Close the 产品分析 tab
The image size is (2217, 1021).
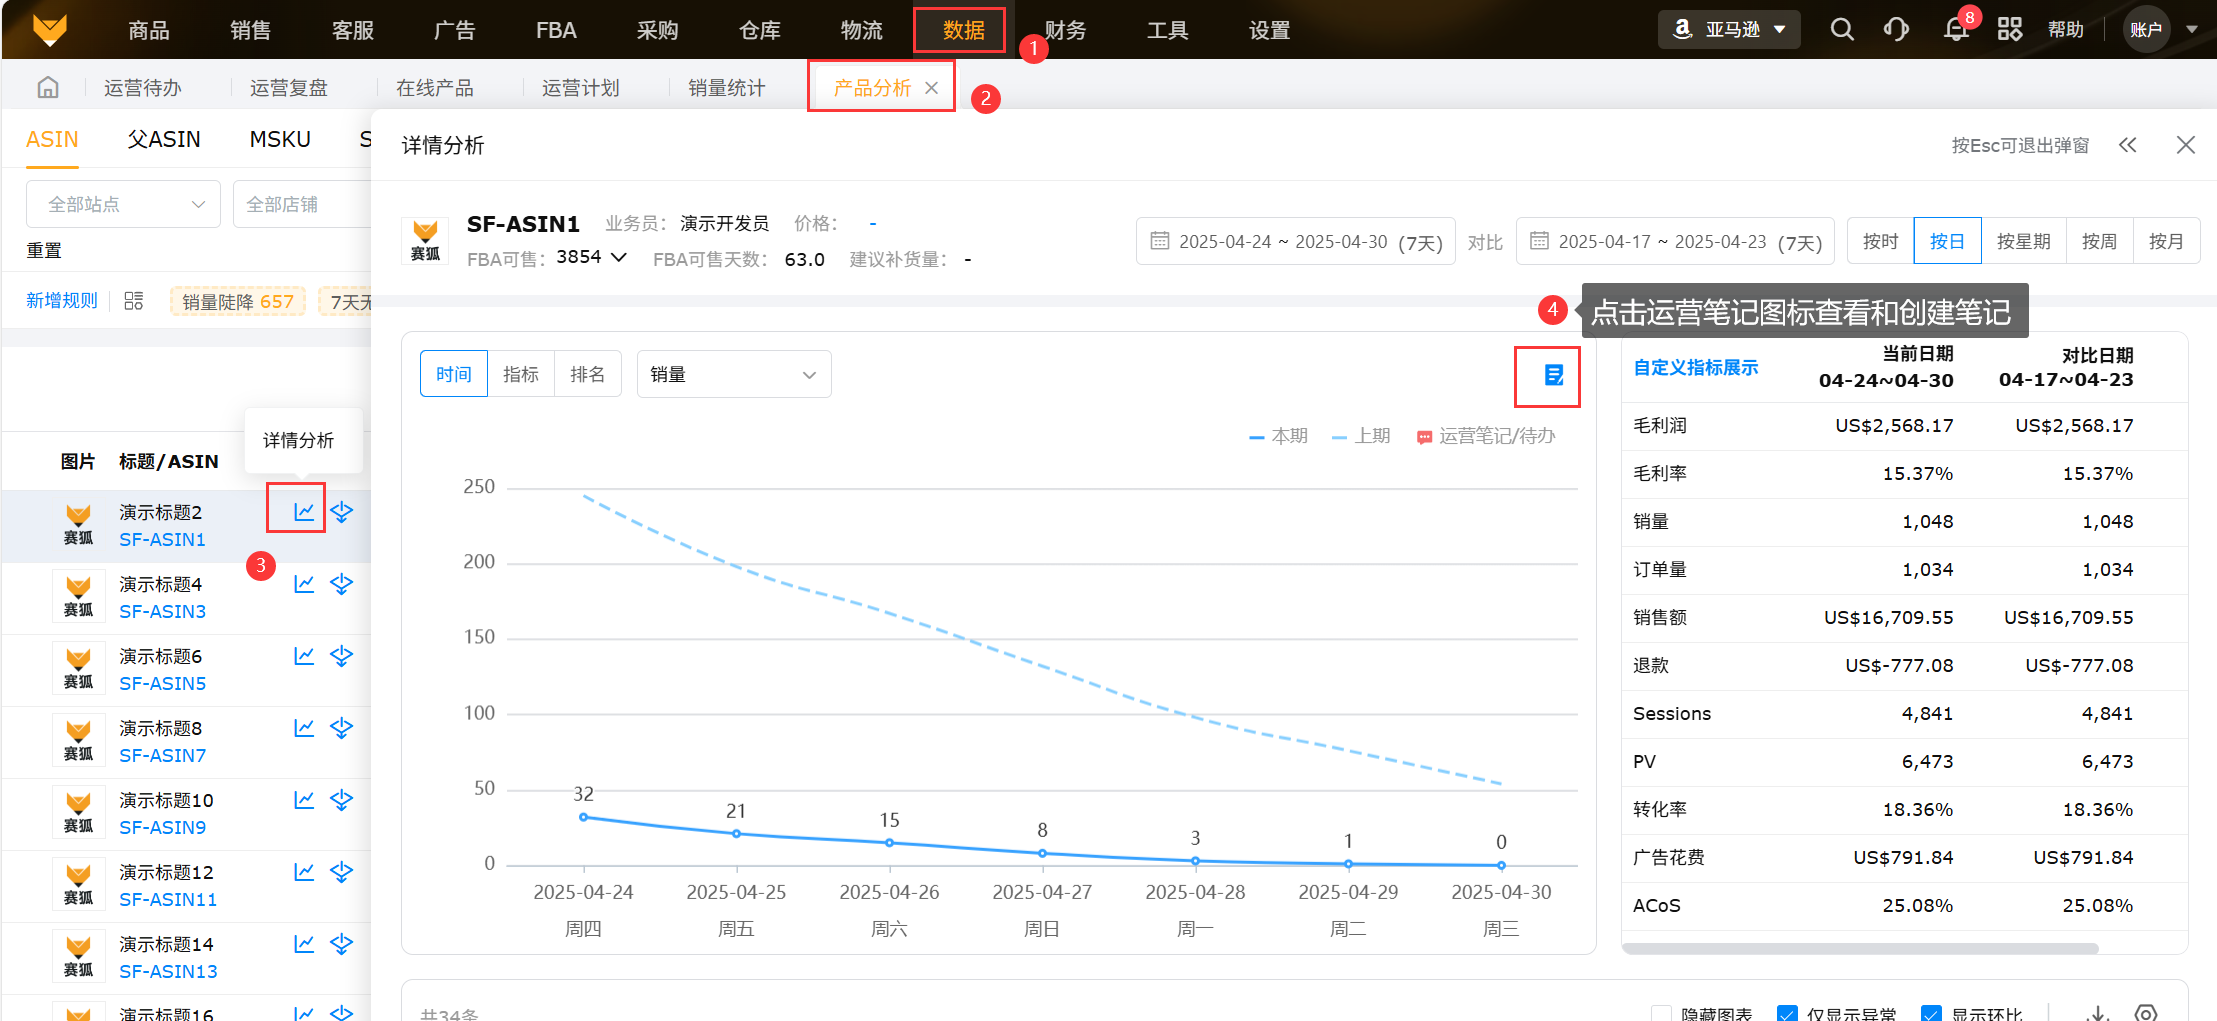pyautogui.click(x=932, y=88)
